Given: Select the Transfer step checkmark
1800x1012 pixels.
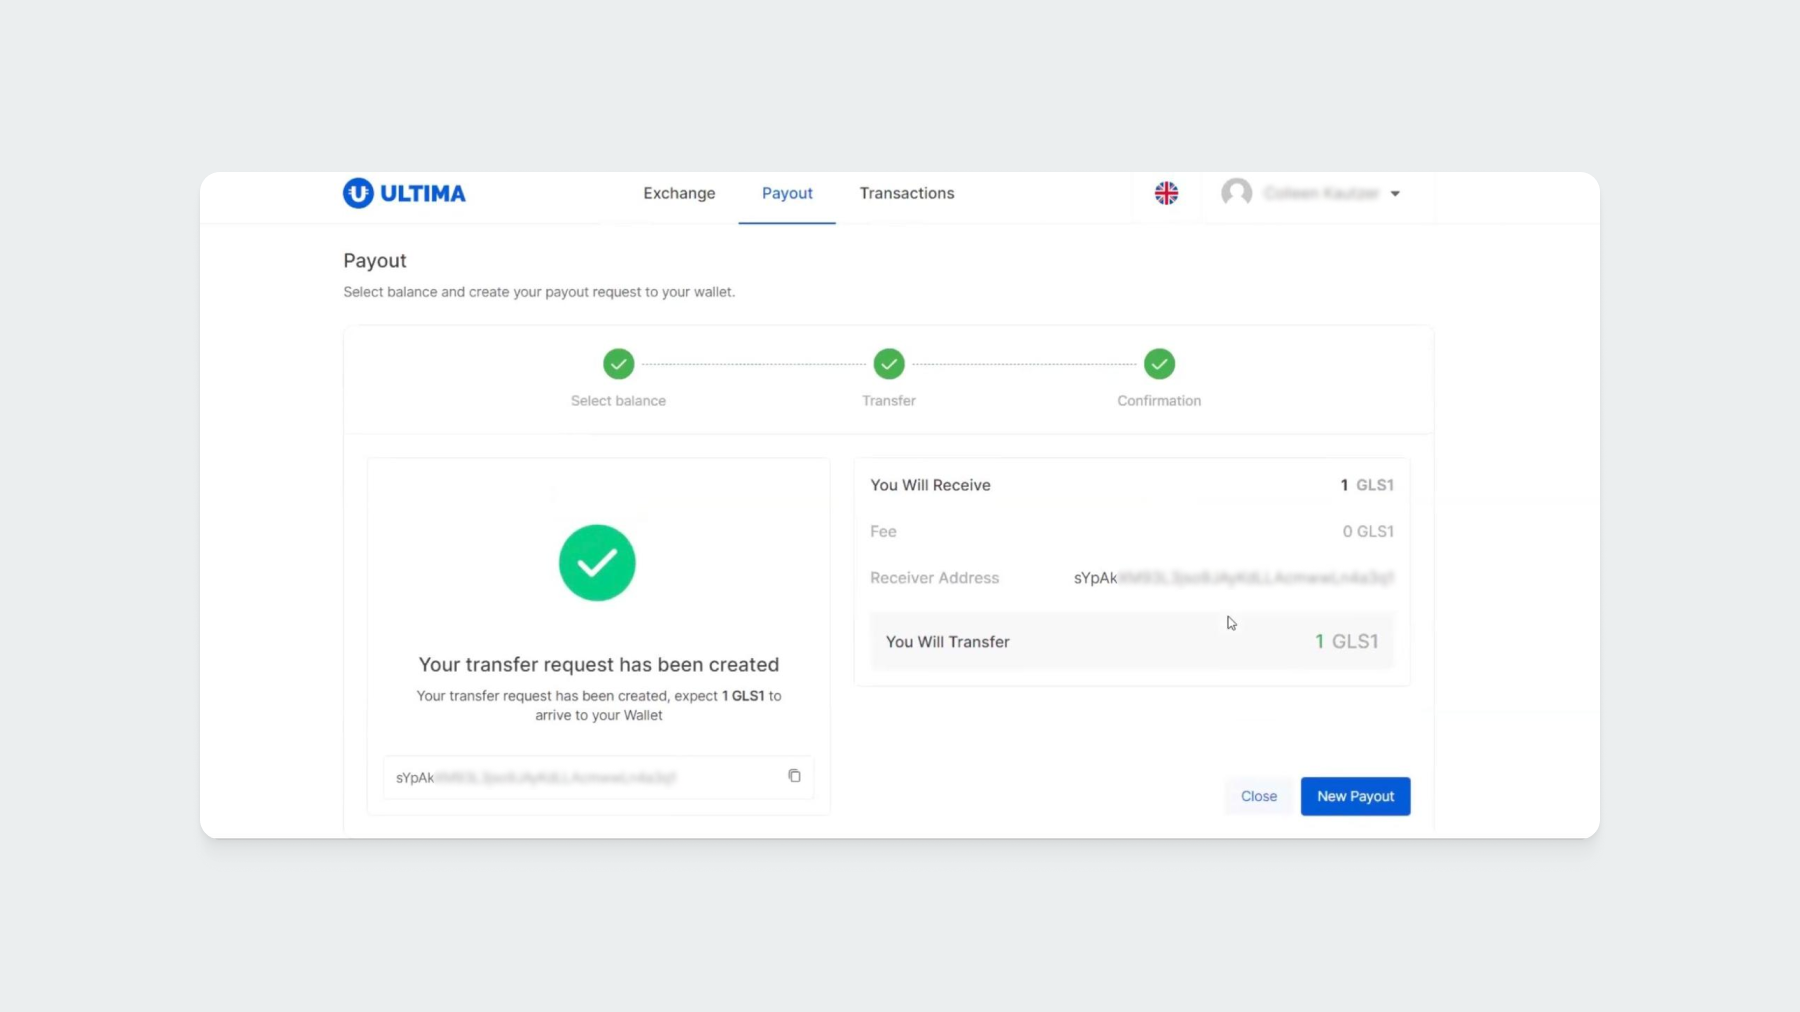Looking at the screenshot, I should click(x=888, y=364).
